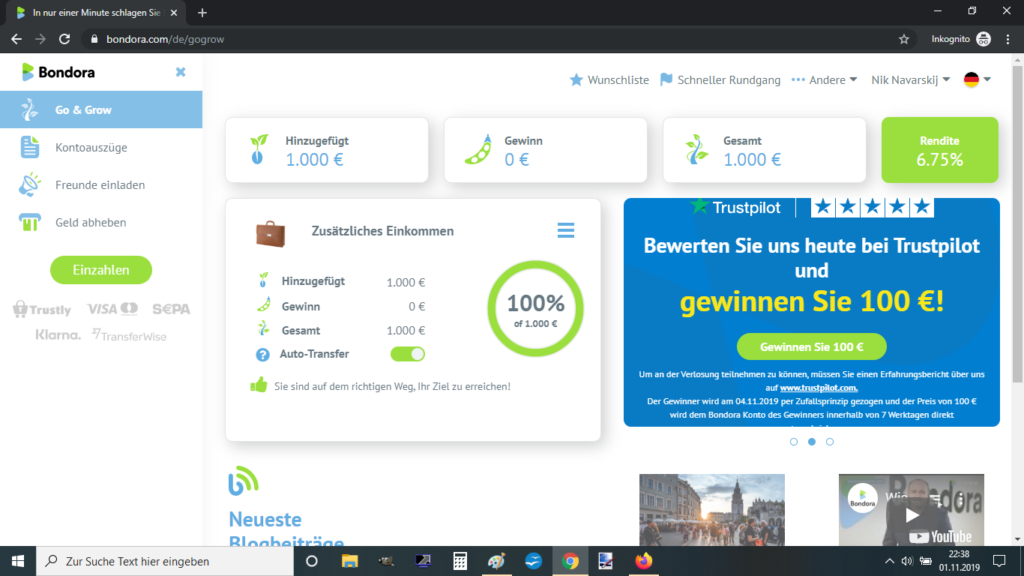Start the Schneller Rundgang tour
This screenshot has width=1024, height=576.
(720, 80)
